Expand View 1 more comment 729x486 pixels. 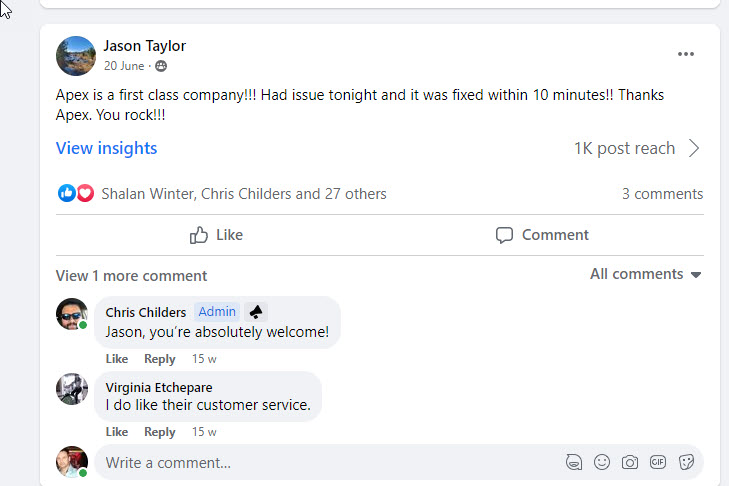(x=131, y=276)
